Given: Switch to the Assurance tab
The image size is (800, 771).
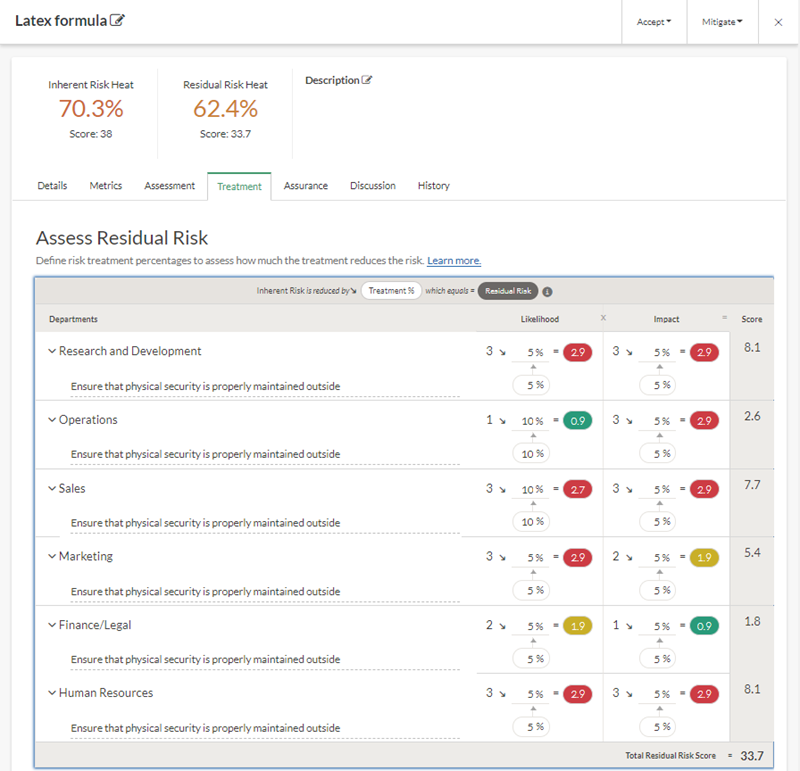Looking at the screenshot, I should [305, 186].
